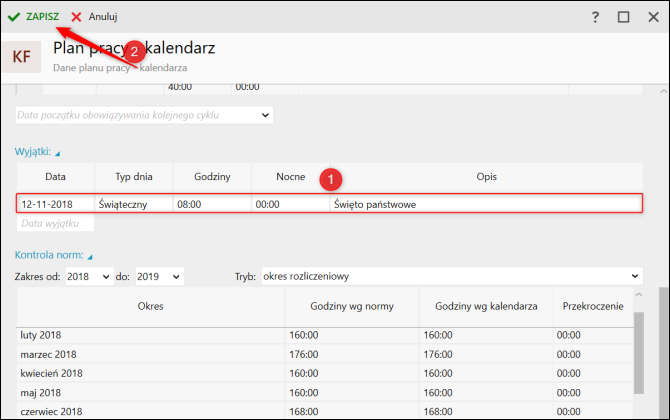The height and width of the screenshot is (420, 670).
Task: Click the Data column header in Wyjątki
Action: point(56,177)
